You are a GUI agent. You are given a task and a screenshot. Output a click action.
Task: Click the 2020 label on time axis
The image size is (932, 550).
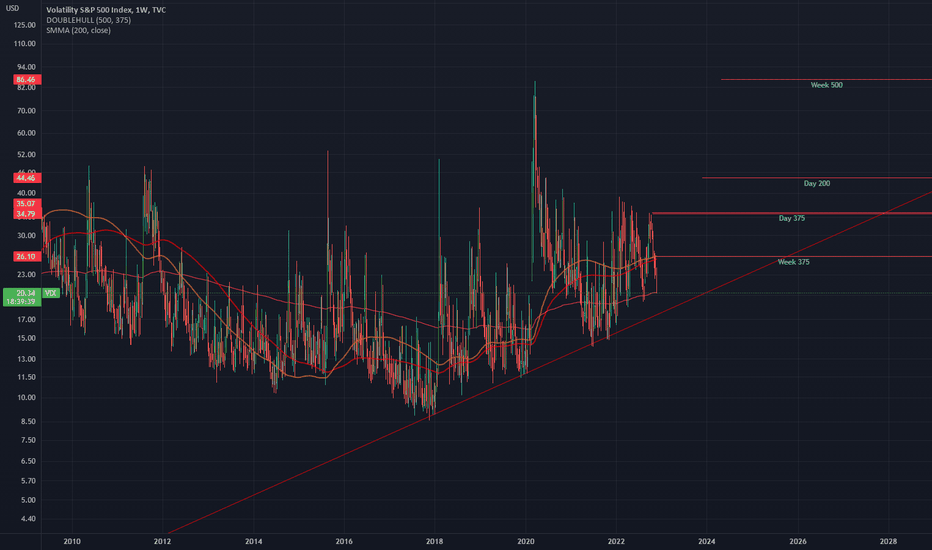point(525,541)
